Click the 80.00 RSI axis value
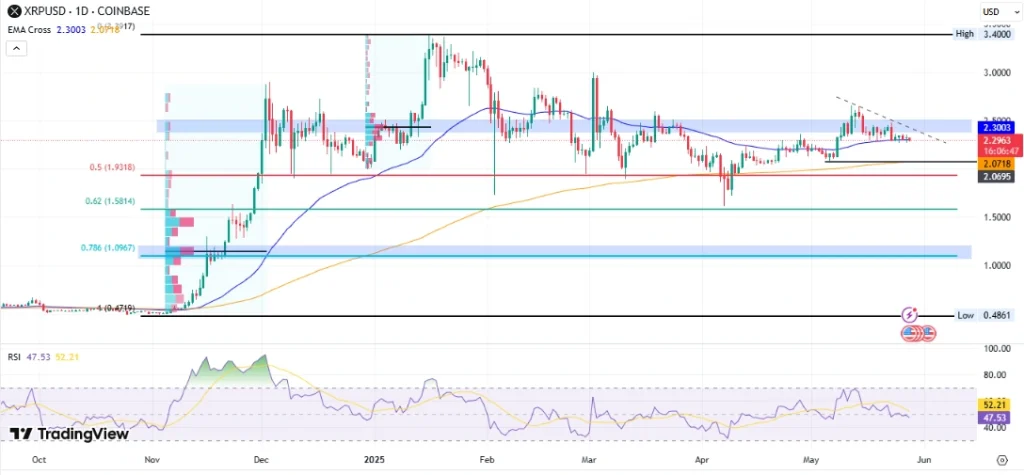The height and width of the screenshot is (475, 1024). pyautogui.click(x=995, y=375)
